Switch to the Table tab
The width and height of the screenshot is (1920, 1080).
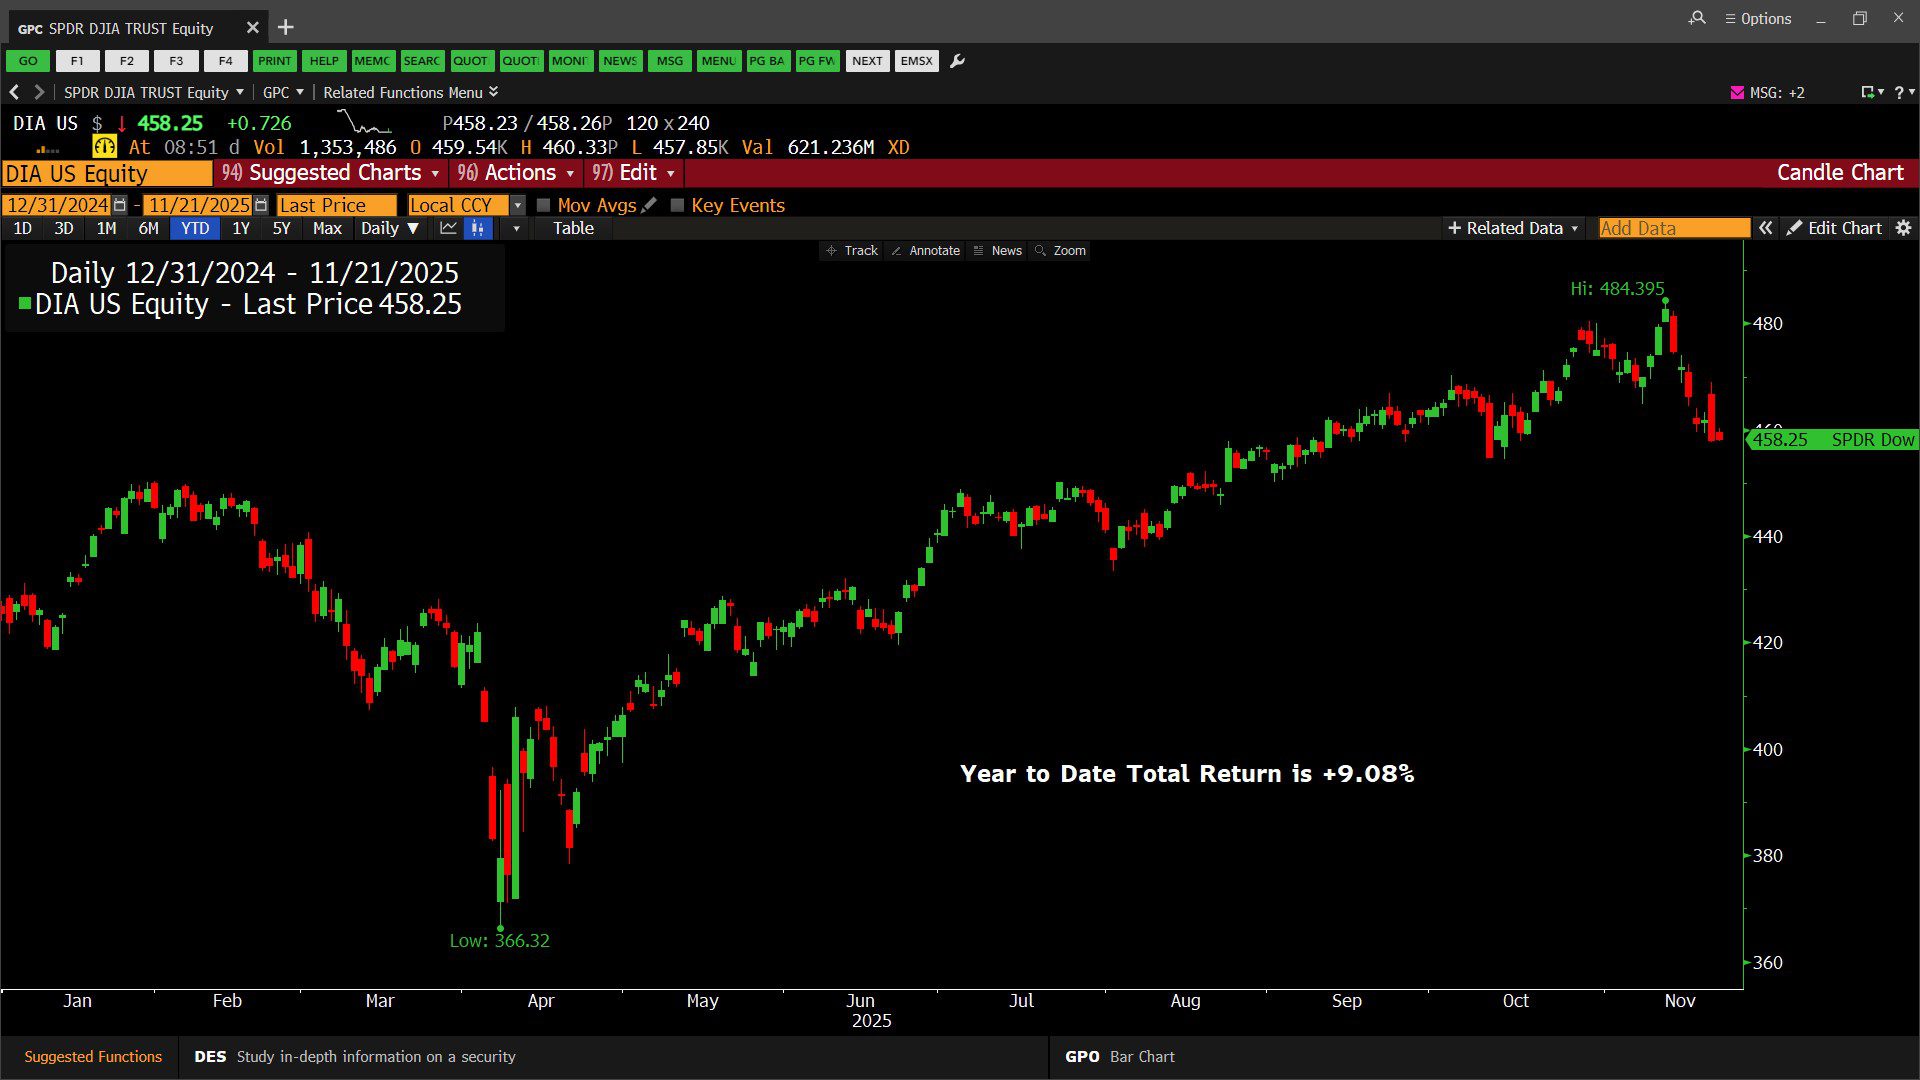[x=573, y=228]
